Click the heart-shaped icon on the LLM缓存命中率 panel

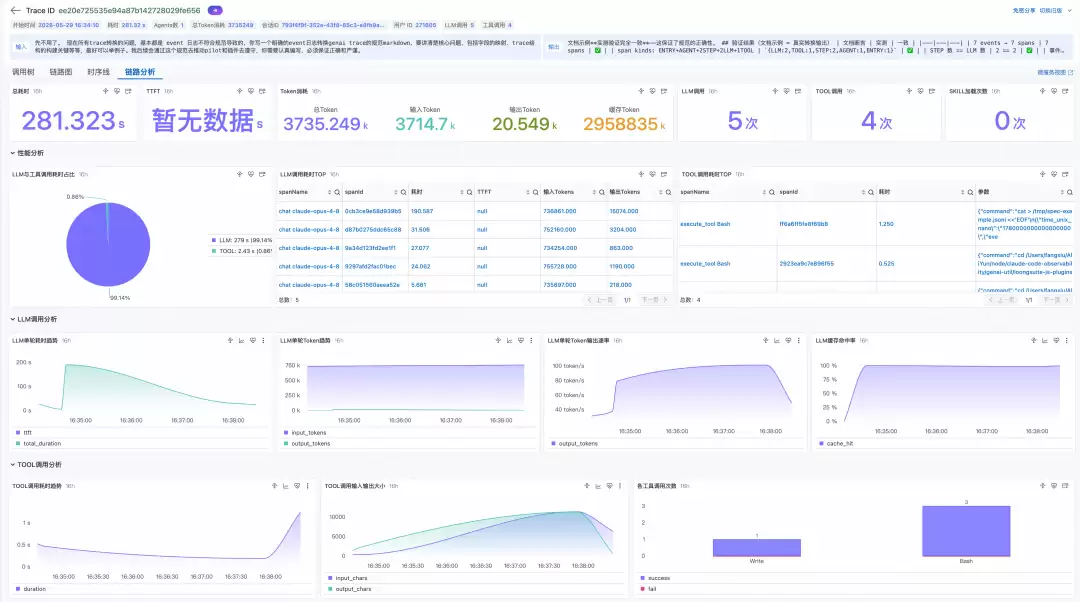click(x=1056, y=340)
